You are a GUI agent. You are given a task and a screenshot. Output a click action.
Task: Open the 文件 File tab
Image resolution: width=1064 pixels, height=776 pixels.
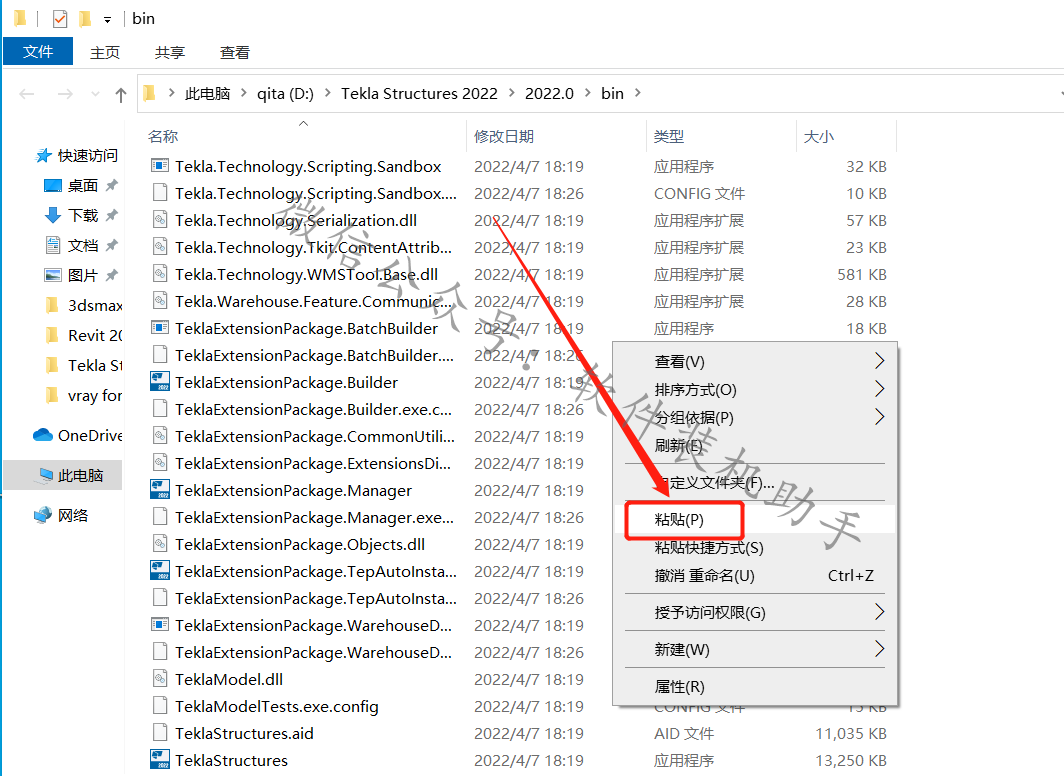(38, 52)
